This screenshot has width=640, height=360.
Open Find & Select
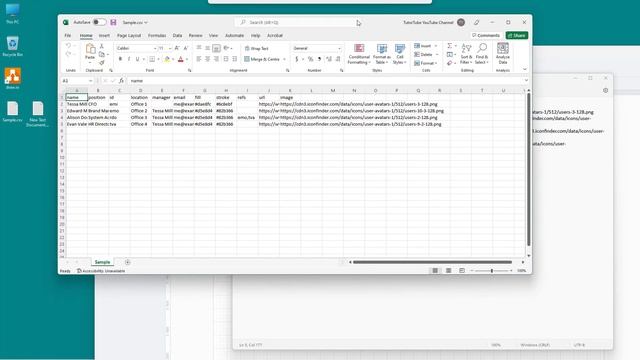[482, 54]
